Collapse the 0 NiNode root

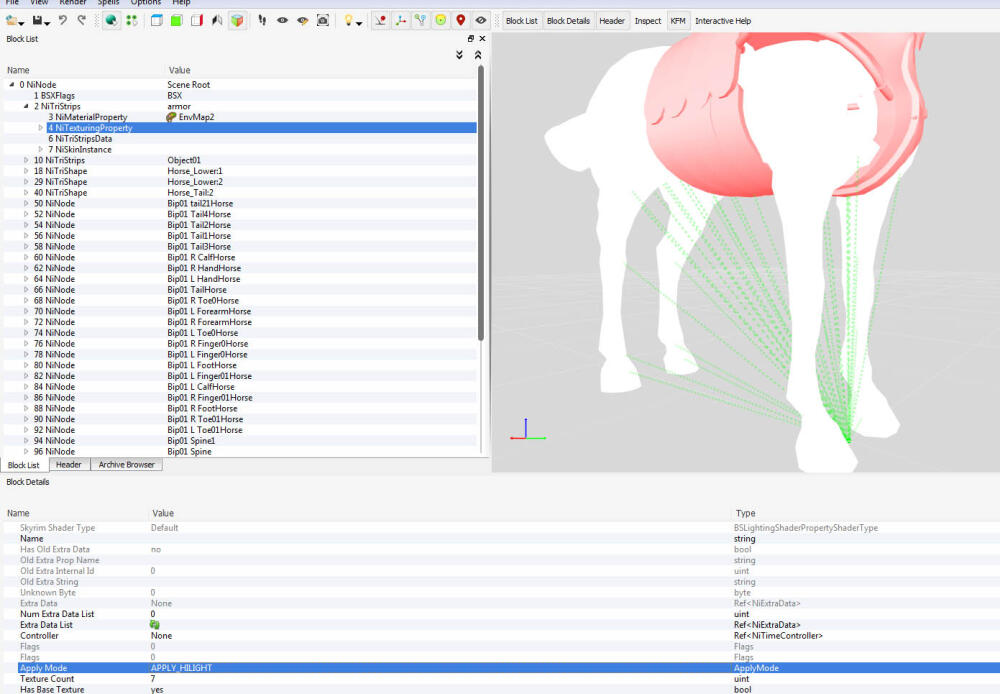[x=11, y=84]
